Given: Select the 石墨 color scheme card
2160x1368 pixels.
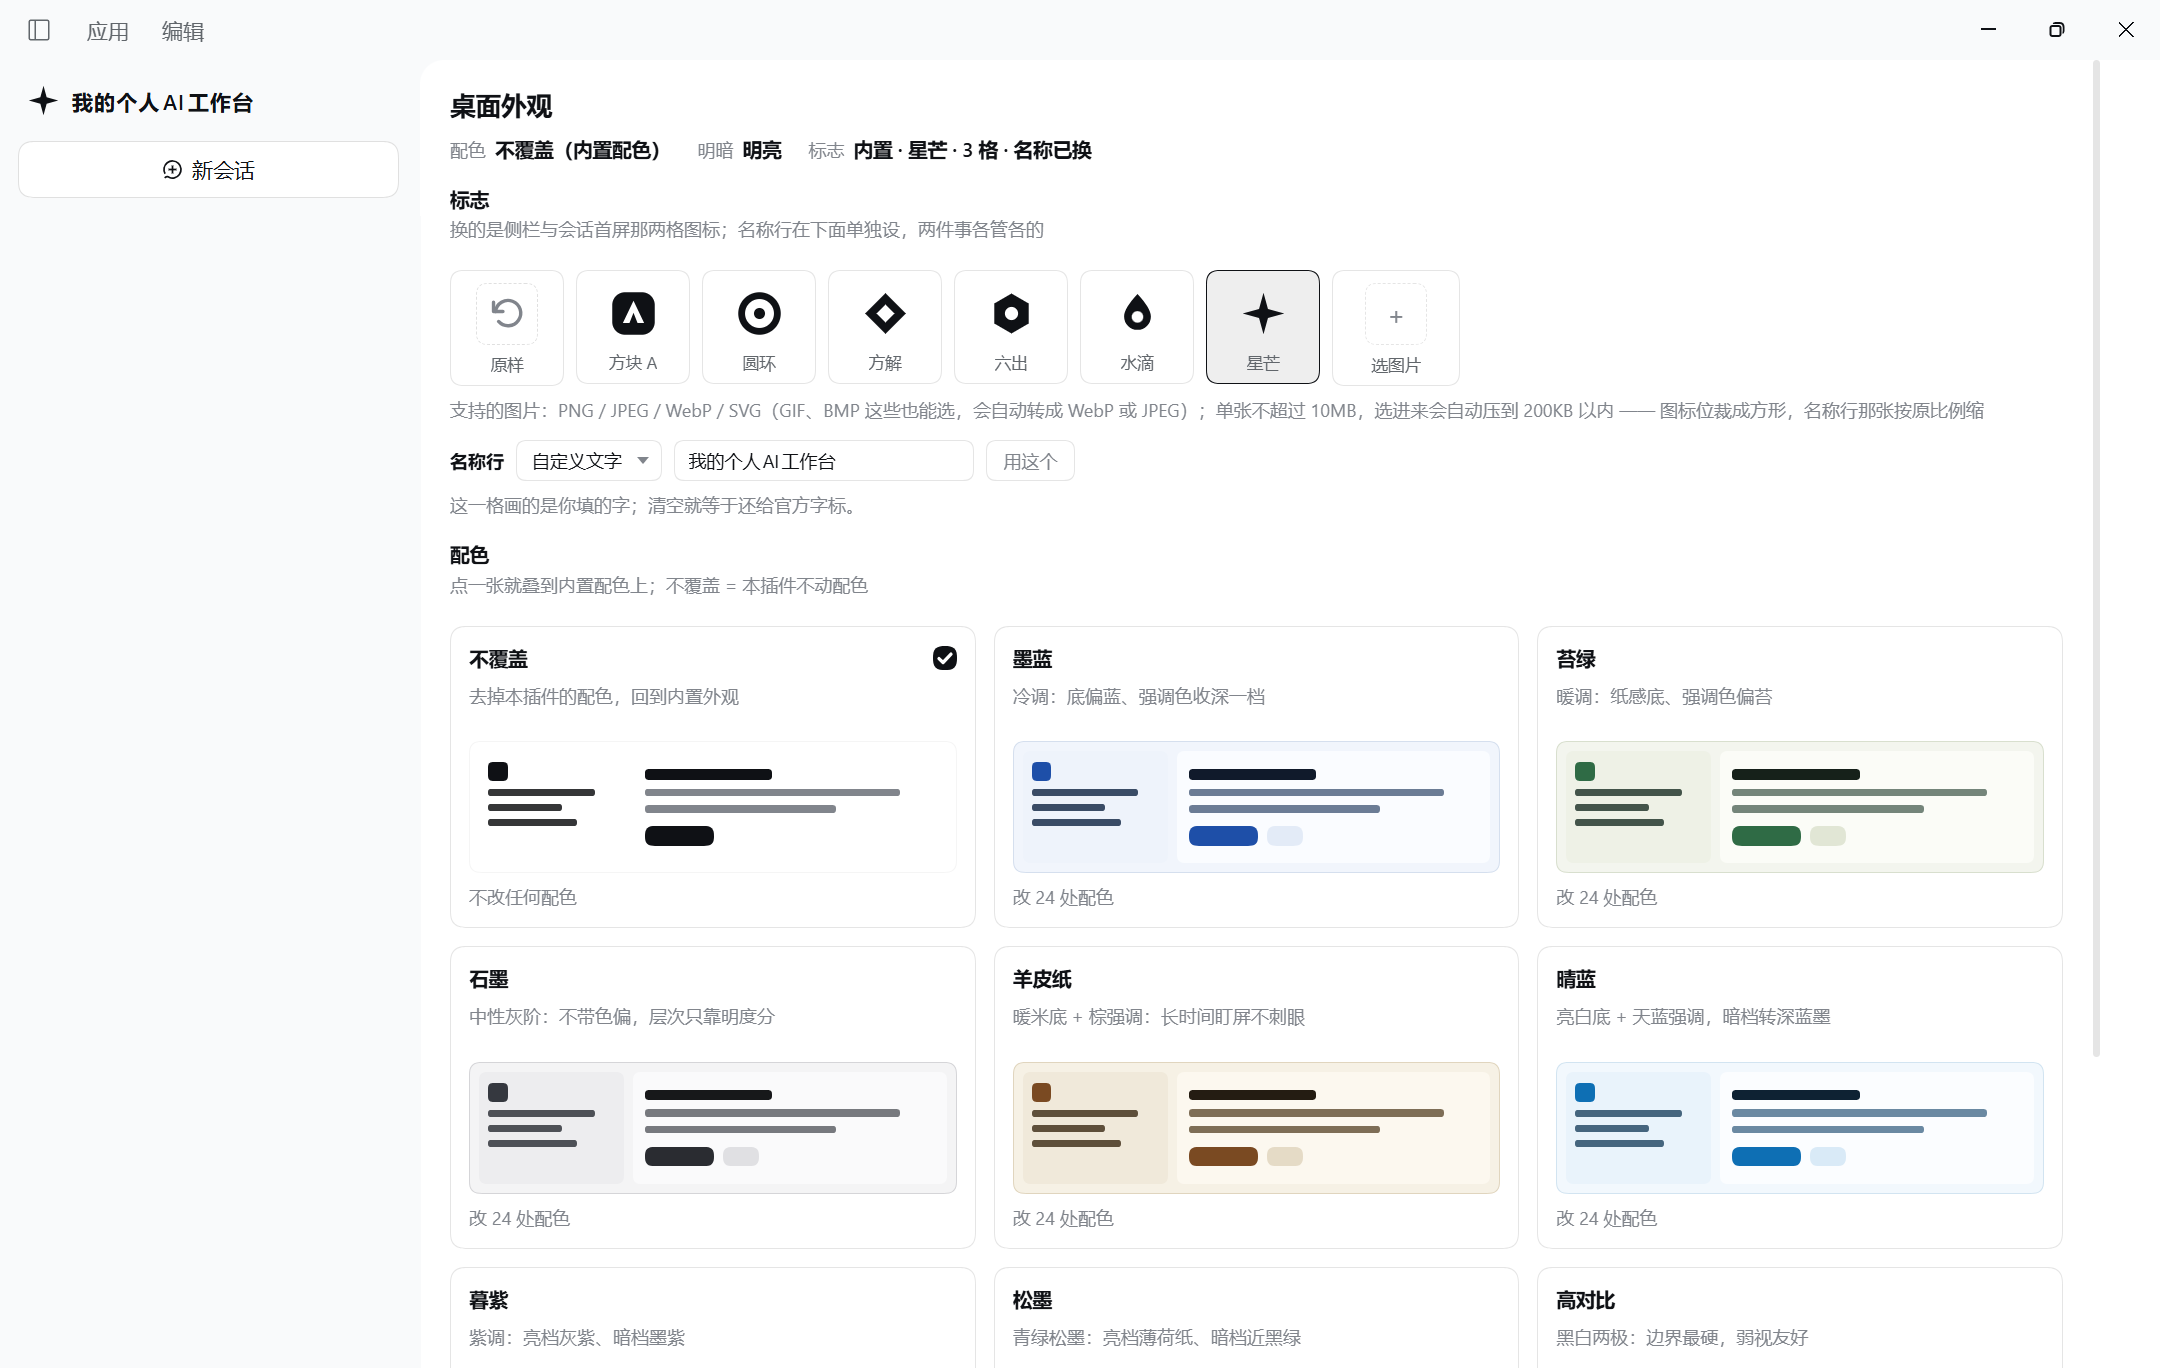Looking at the screenshot, I should 713,1097.
